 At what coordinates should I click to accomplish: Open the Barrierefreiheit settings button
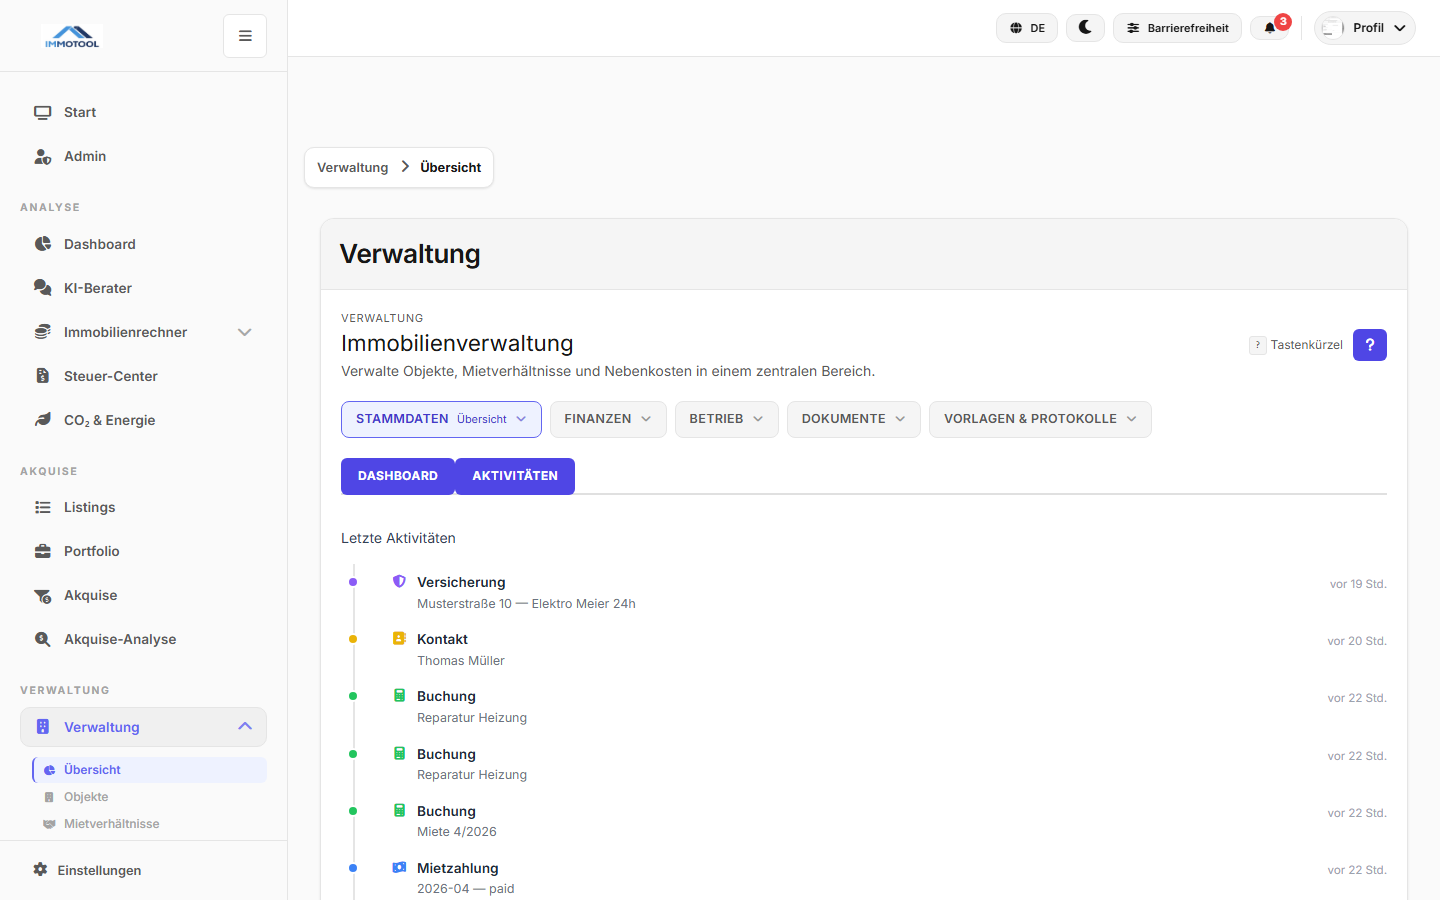click(x=1177, y=28)
